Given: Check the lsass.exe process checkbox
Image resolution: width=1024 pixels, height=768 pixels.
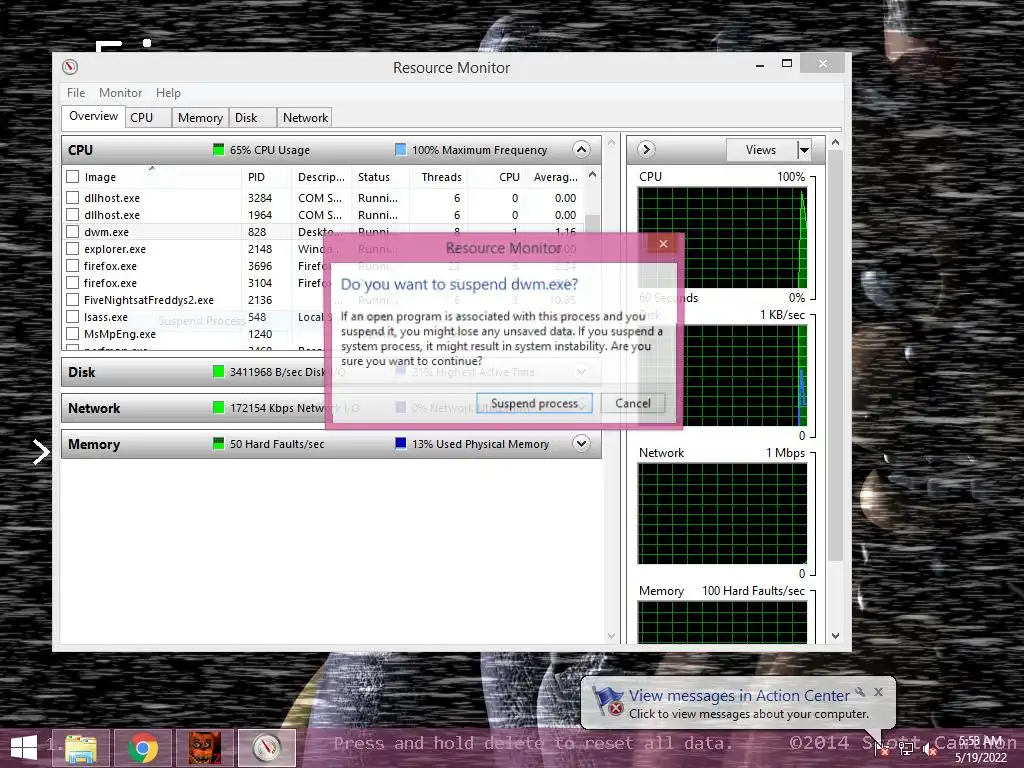Looking at the screenshot, I should click(x=72, y=316).
